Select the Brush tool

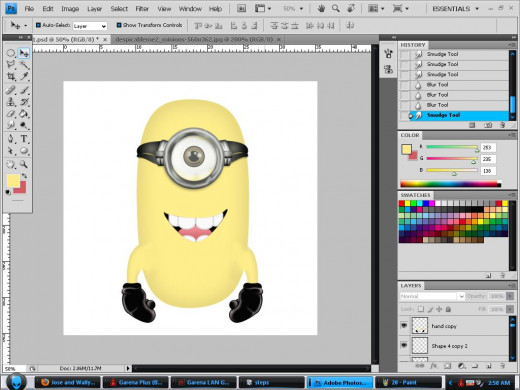click(24, 90)
